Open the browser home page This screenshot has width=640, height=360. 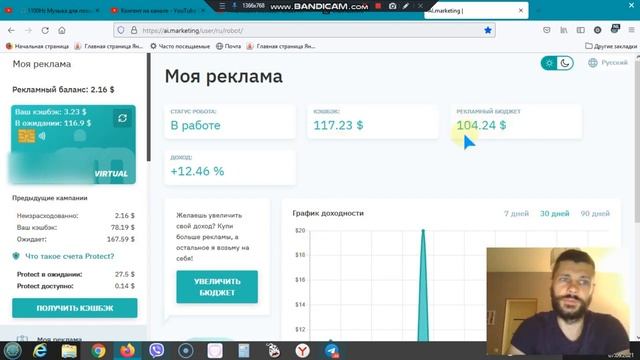[62, 31]
